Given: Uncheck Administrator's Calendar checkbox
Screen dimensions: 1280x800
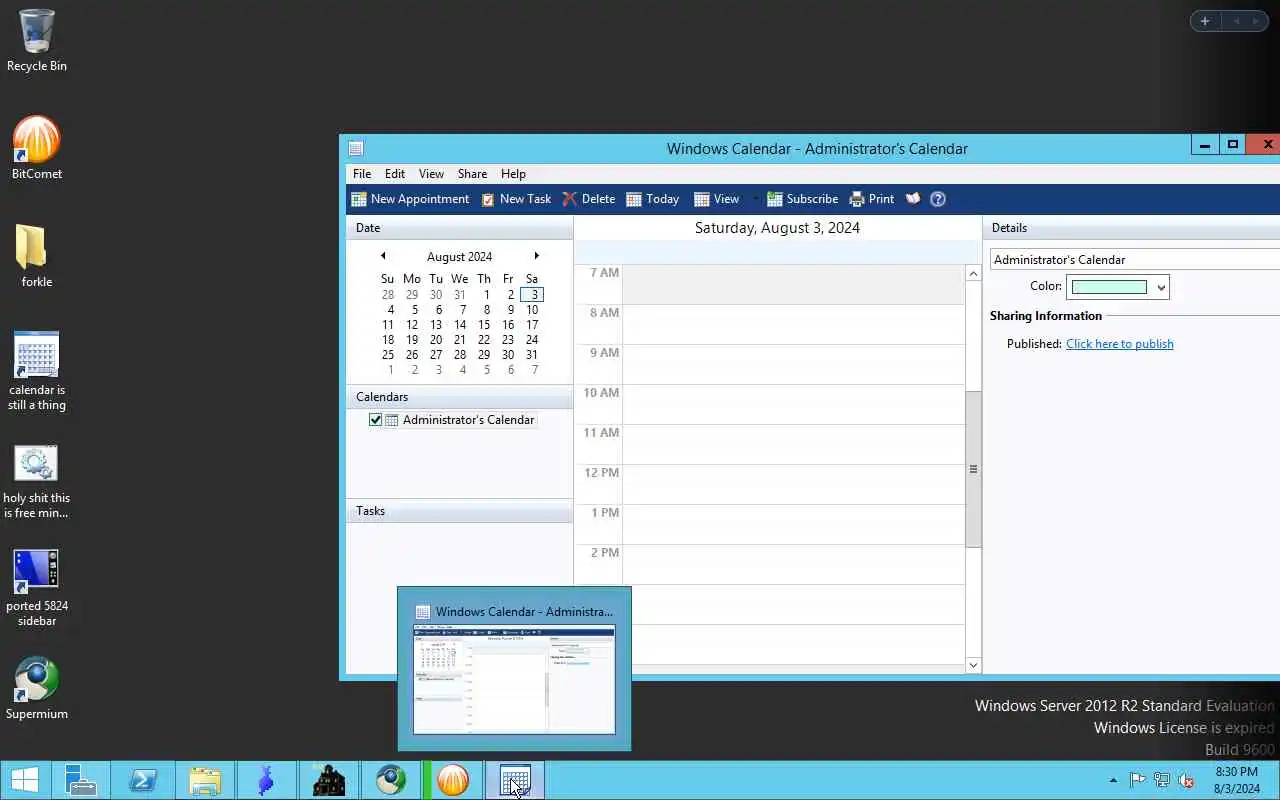Looking at the screenshot, I should coord(376,420).
